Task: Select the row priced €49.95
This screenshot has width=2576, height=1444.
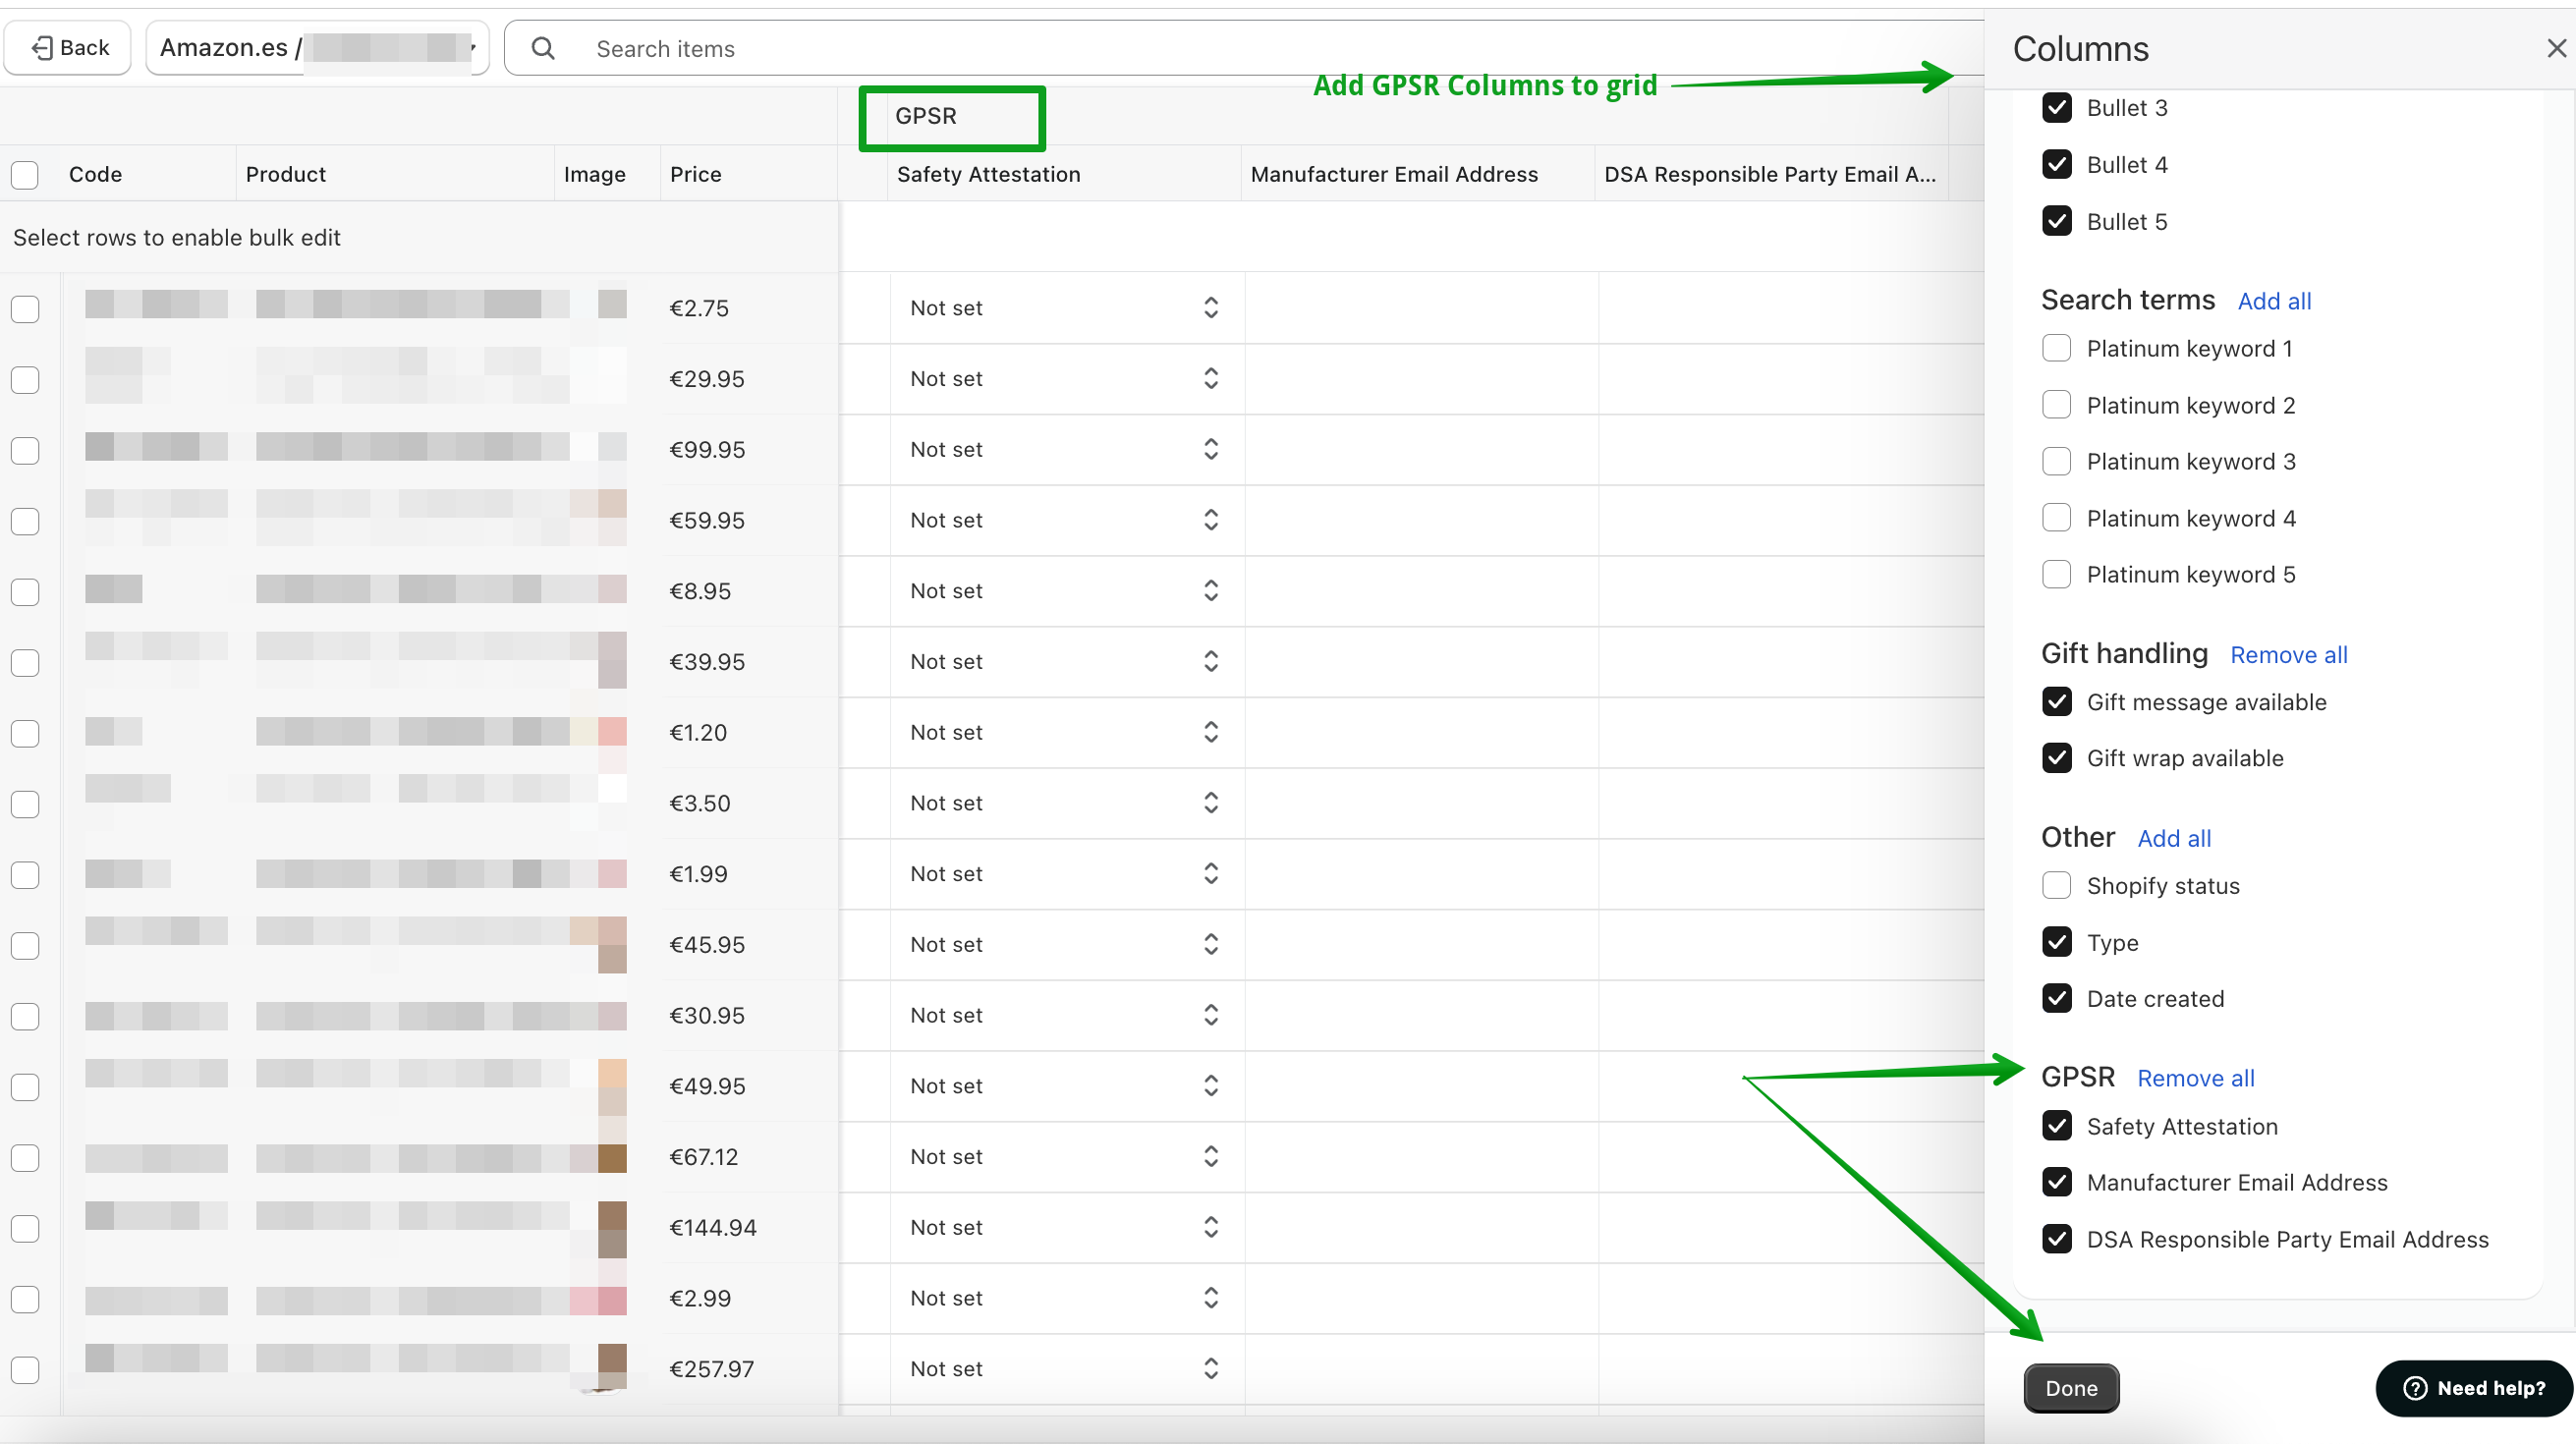Action: 25,1087
